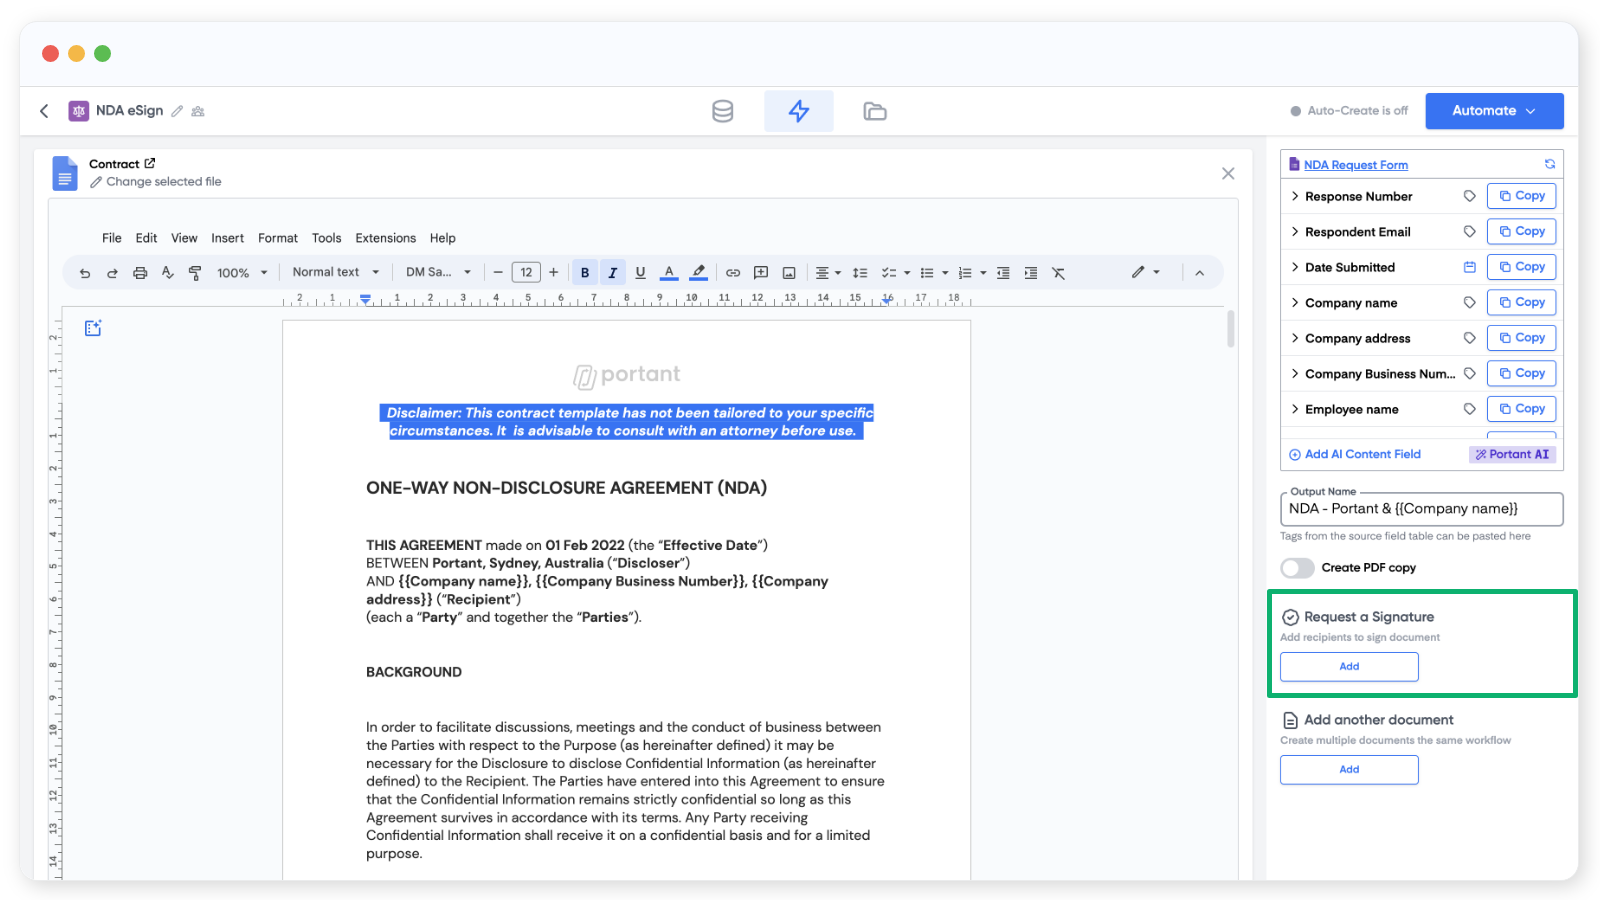
Task: Enable the Create PDF copy toggle
Action: 1297,567
